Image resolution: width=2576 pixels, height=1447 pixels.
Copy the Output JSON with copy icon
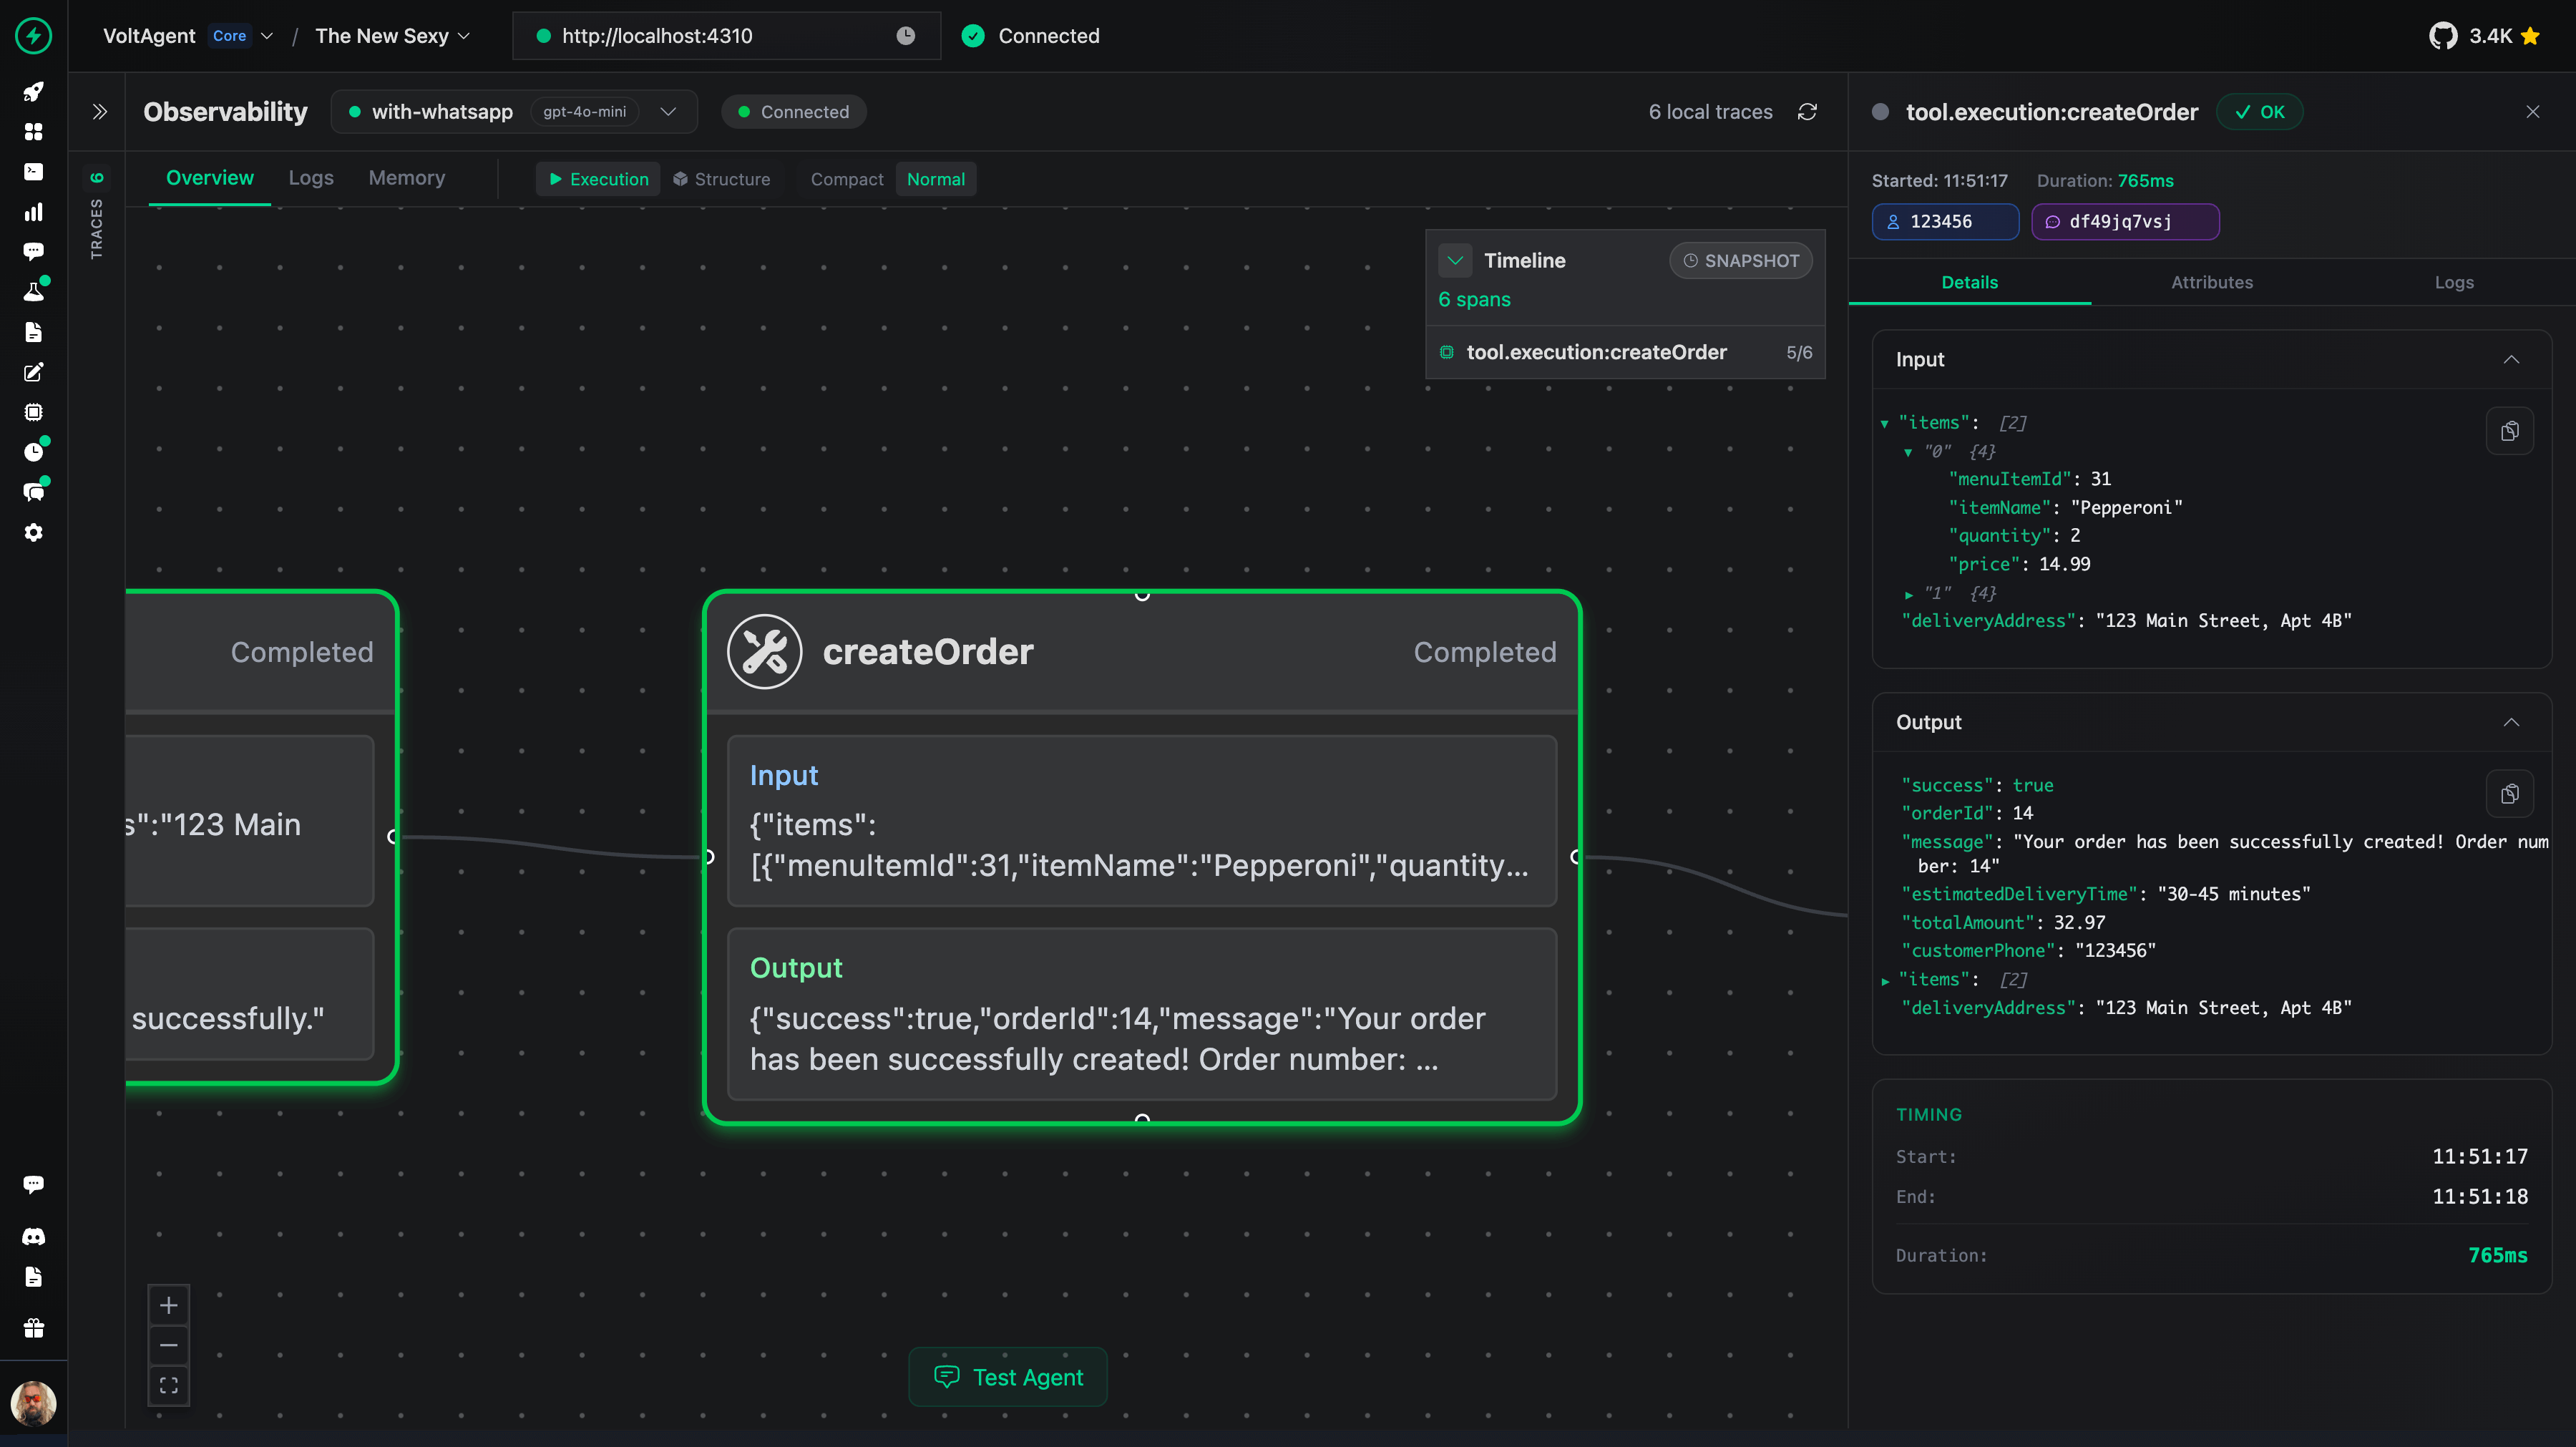(2509, 794)
